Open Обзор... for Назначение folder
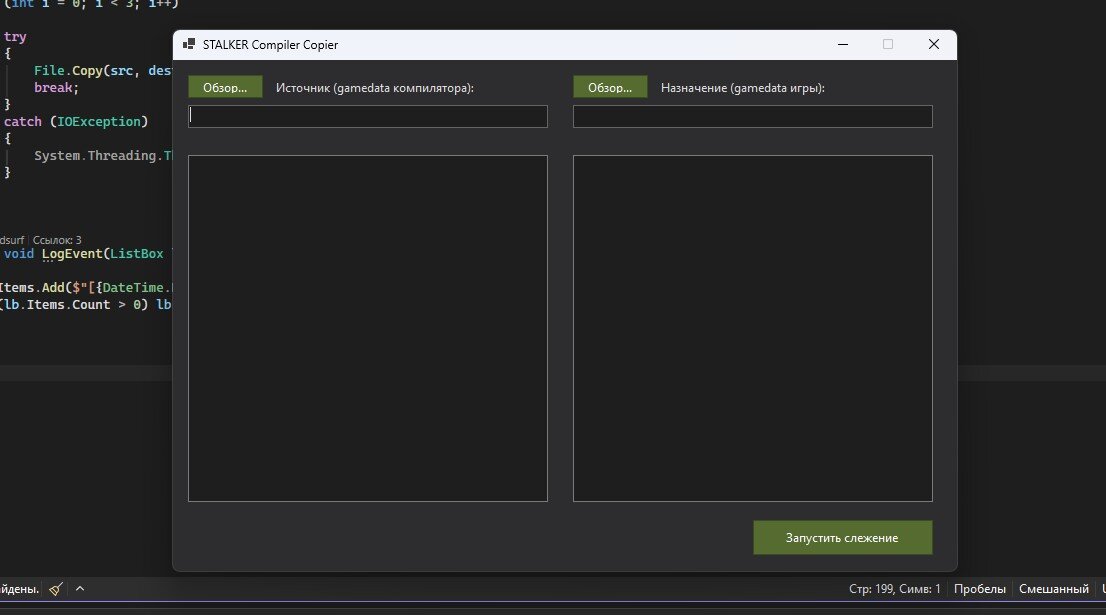1106x615 pixels. coord(610,87)
